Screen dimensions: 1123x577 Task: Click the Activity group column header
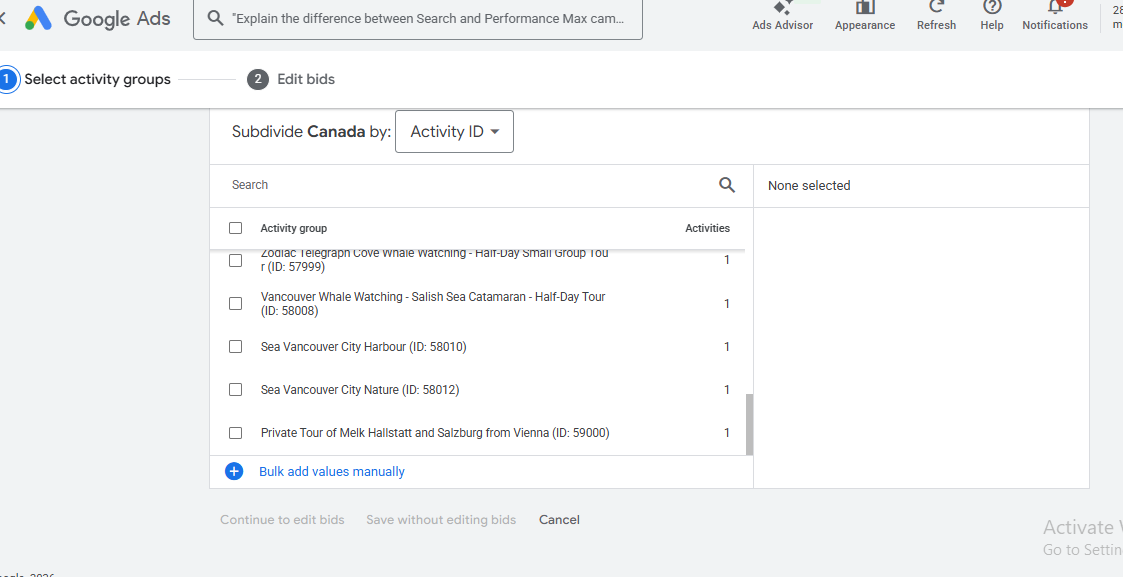coord(294,228)
